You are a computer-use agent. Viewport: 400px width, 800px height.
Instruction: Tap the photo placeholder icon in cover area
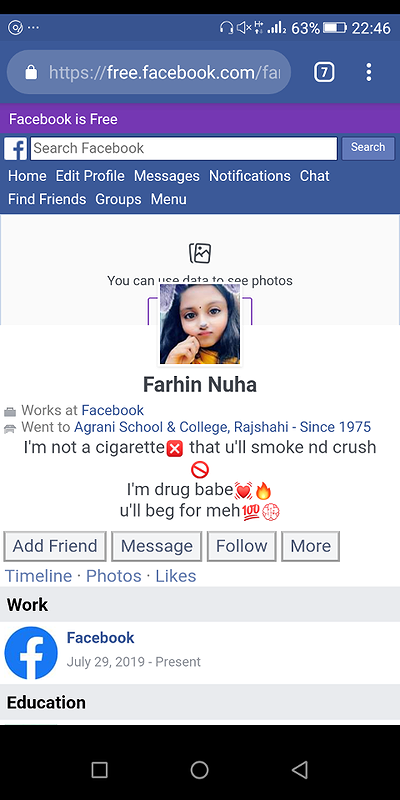(x=200, y=253)
